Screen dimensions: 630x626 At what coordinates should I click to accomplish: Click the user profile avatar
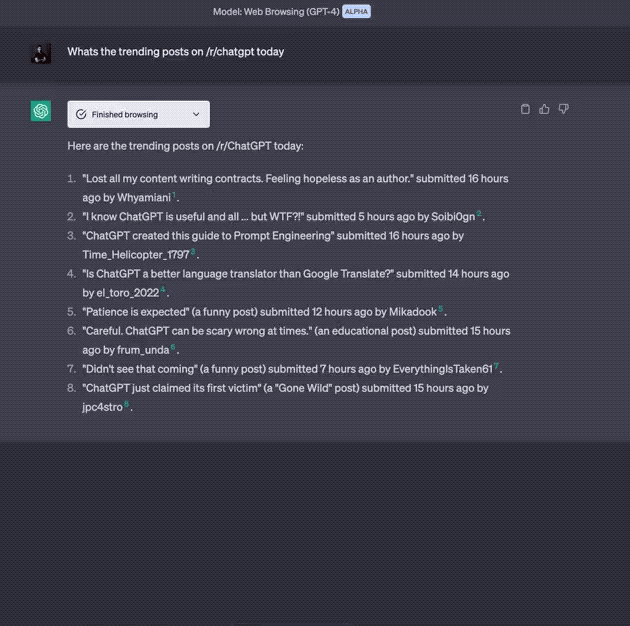pyautogui.click(x=41, y=53)
